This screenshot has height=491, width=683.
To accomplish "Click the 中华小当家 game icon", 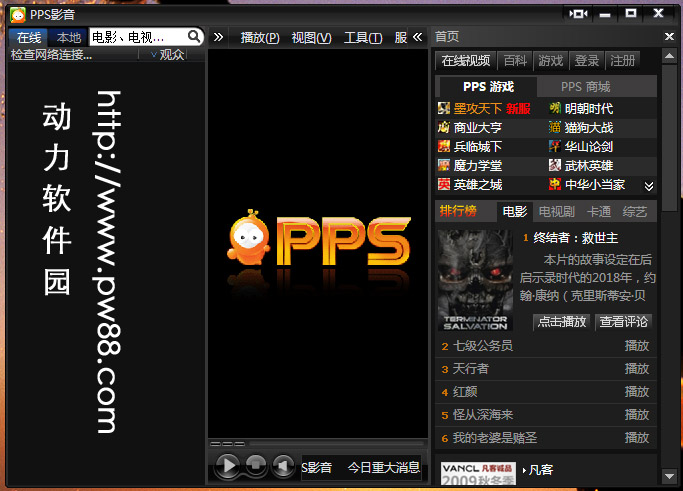I will 555,185.
